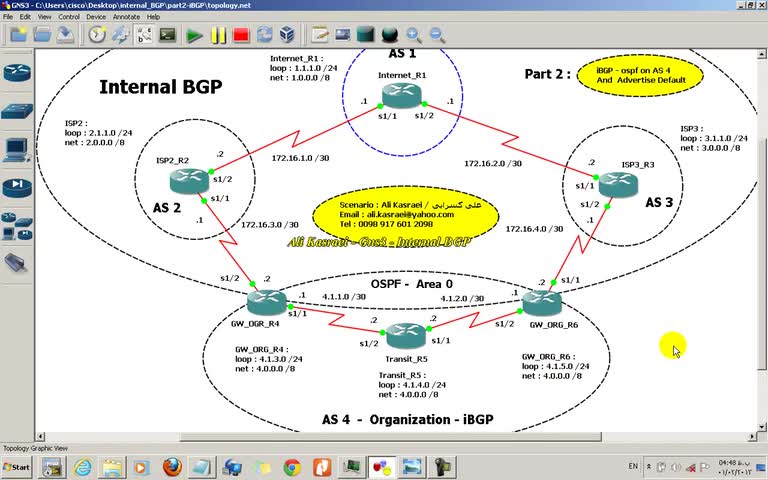Click the 'Part 2 :' label
This screenshot has height=480, width=768.
coord(548,74)
